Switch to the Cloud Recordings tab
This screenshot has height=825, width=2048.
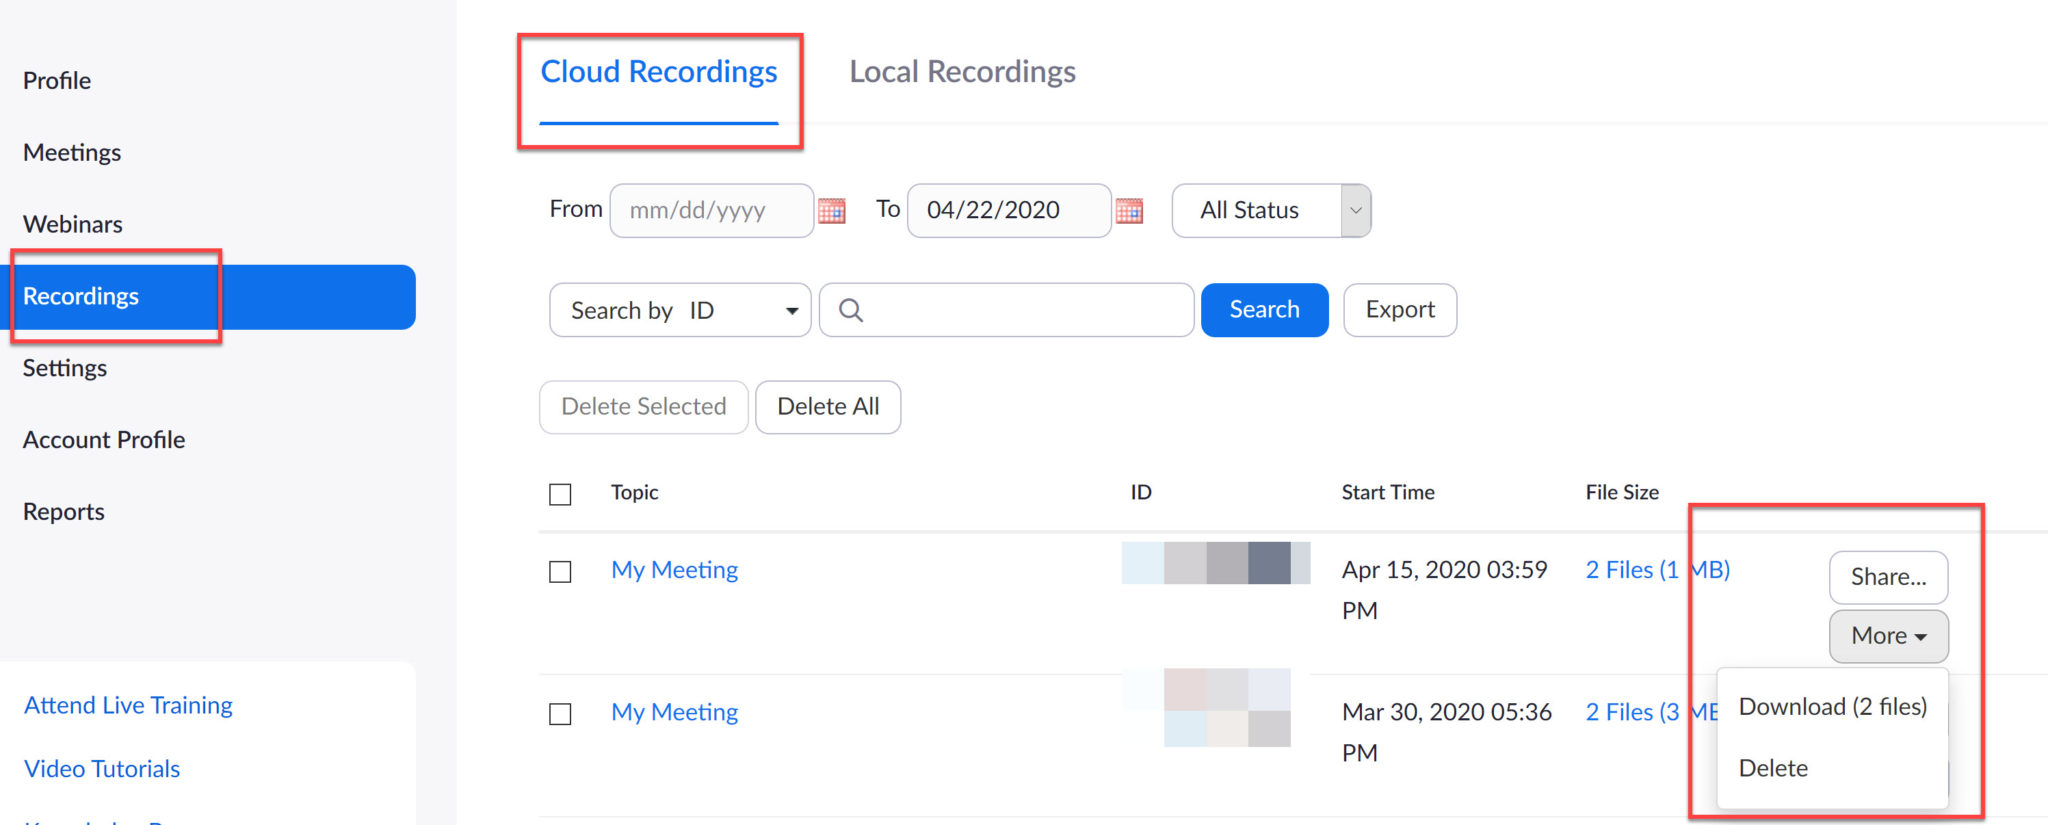click(659, 72)
